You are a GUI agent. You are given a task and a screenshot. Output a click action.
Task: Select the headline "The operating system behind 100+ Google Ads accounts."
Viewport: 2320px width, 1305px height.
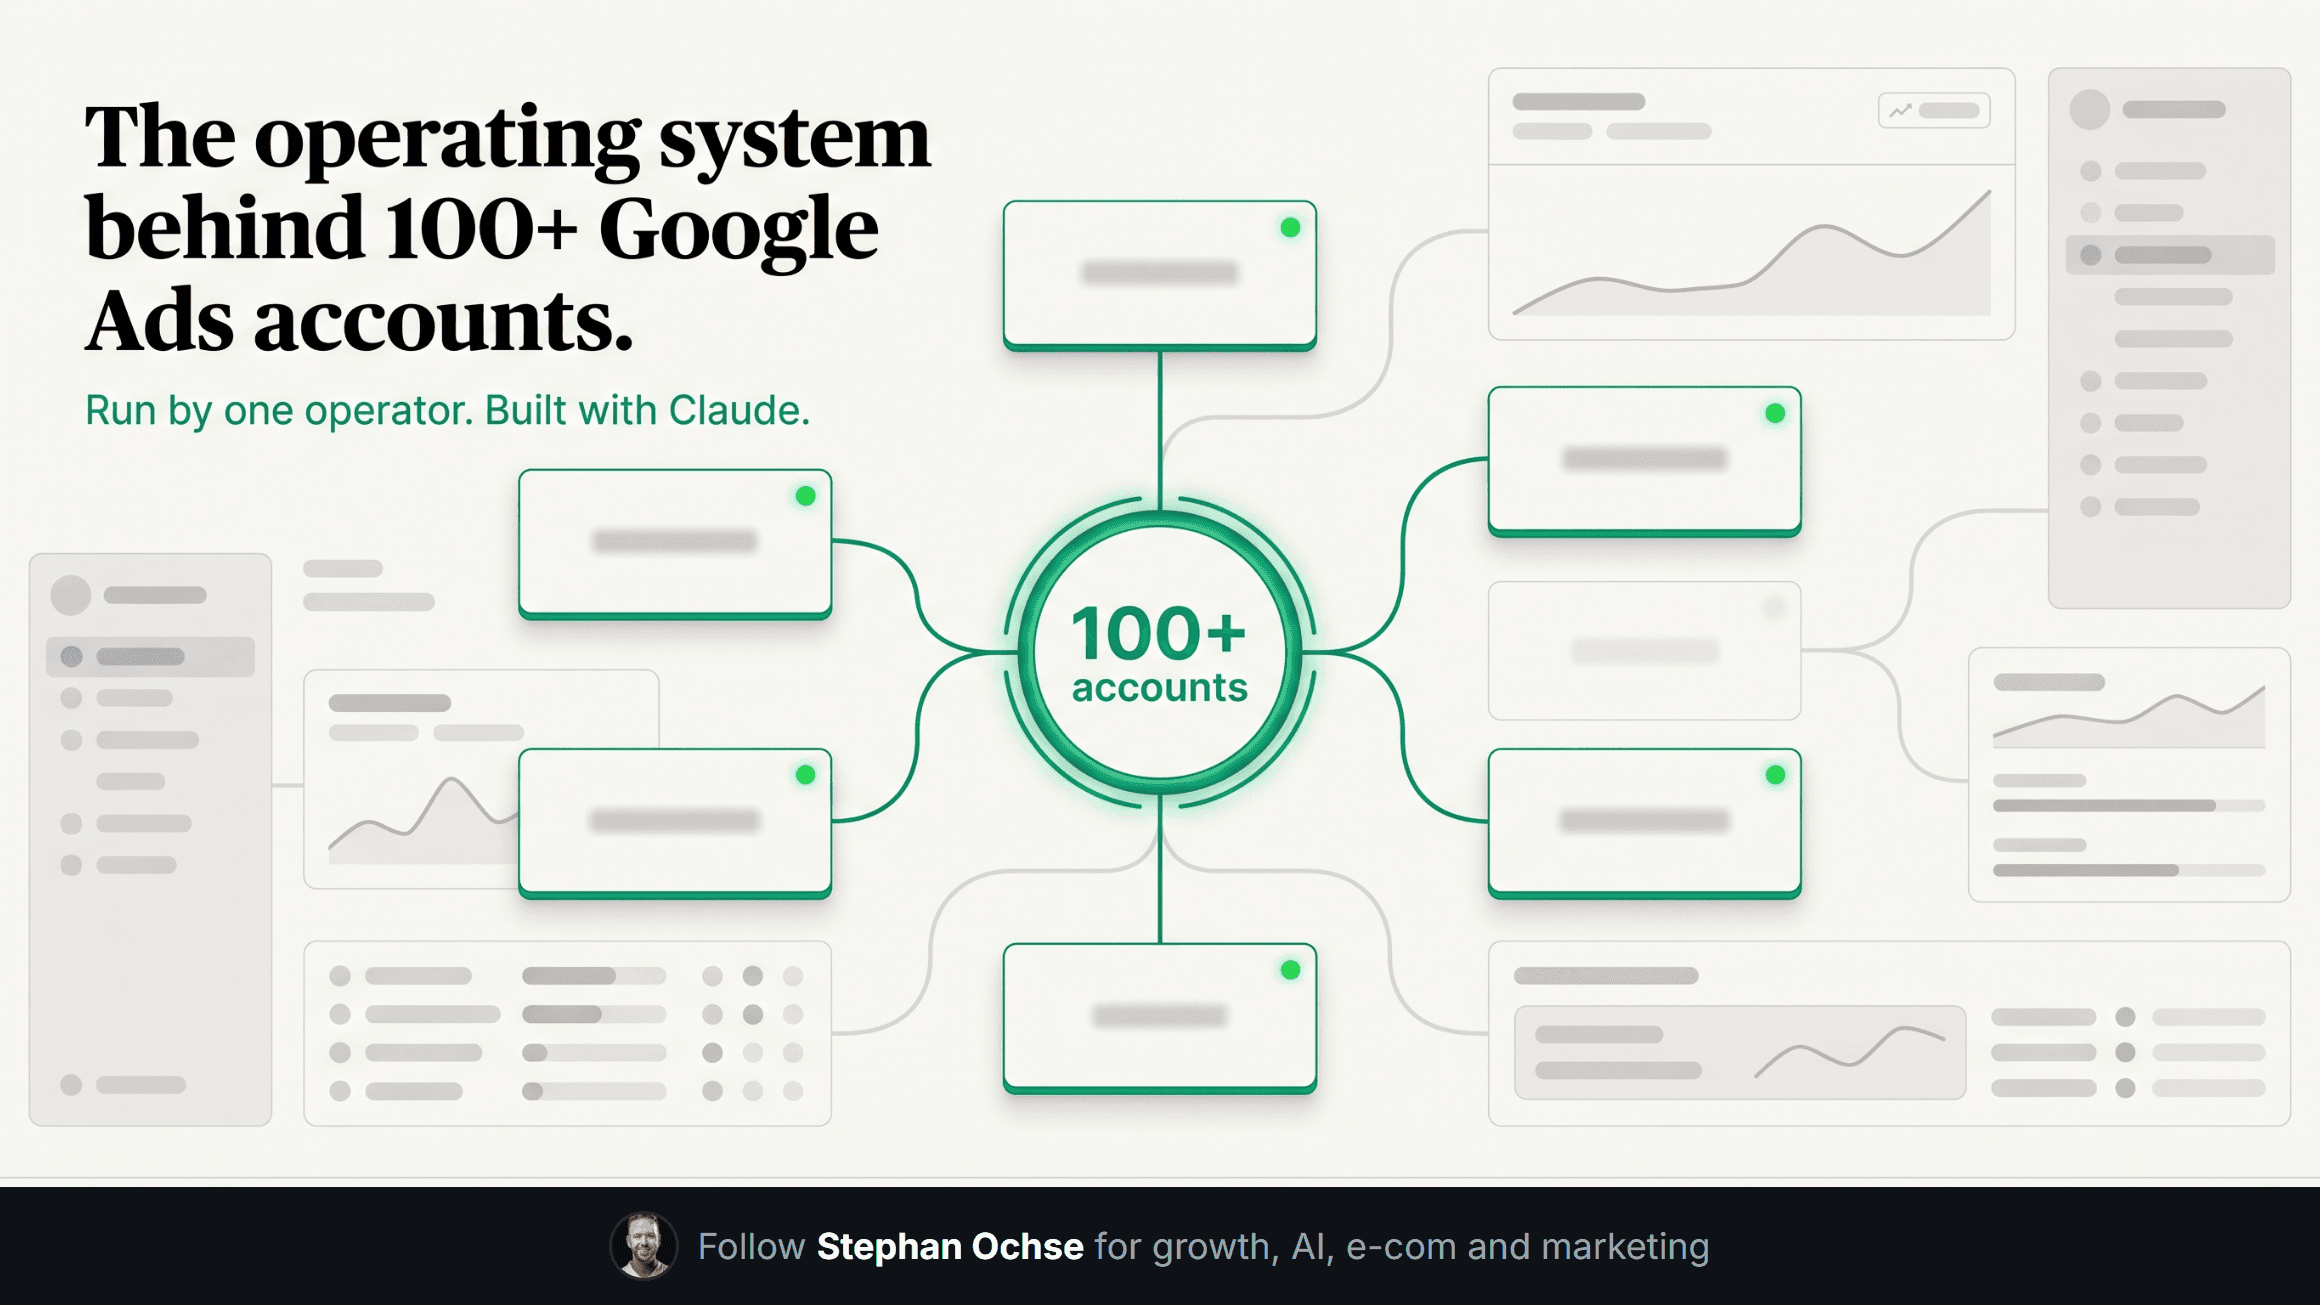point(508,228)
